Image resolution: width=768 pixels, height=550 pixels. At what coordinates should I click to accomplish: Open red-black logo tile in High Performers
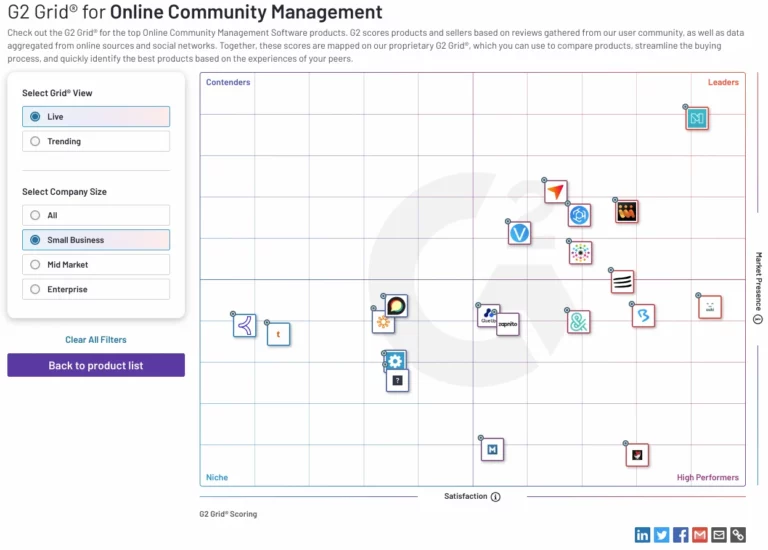[637, 455]
